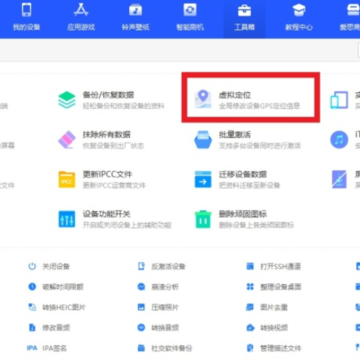Launch the 迁移设备数据 migration tool
Screen dimensions: 360x360
[237, 179]
